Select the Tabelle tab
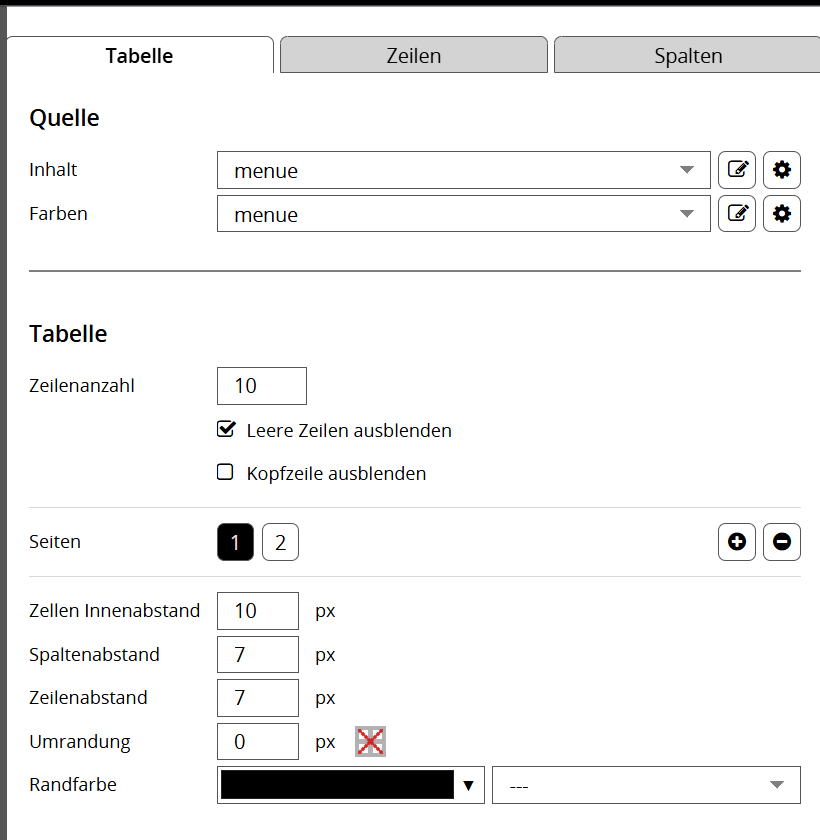 [140, 56]
